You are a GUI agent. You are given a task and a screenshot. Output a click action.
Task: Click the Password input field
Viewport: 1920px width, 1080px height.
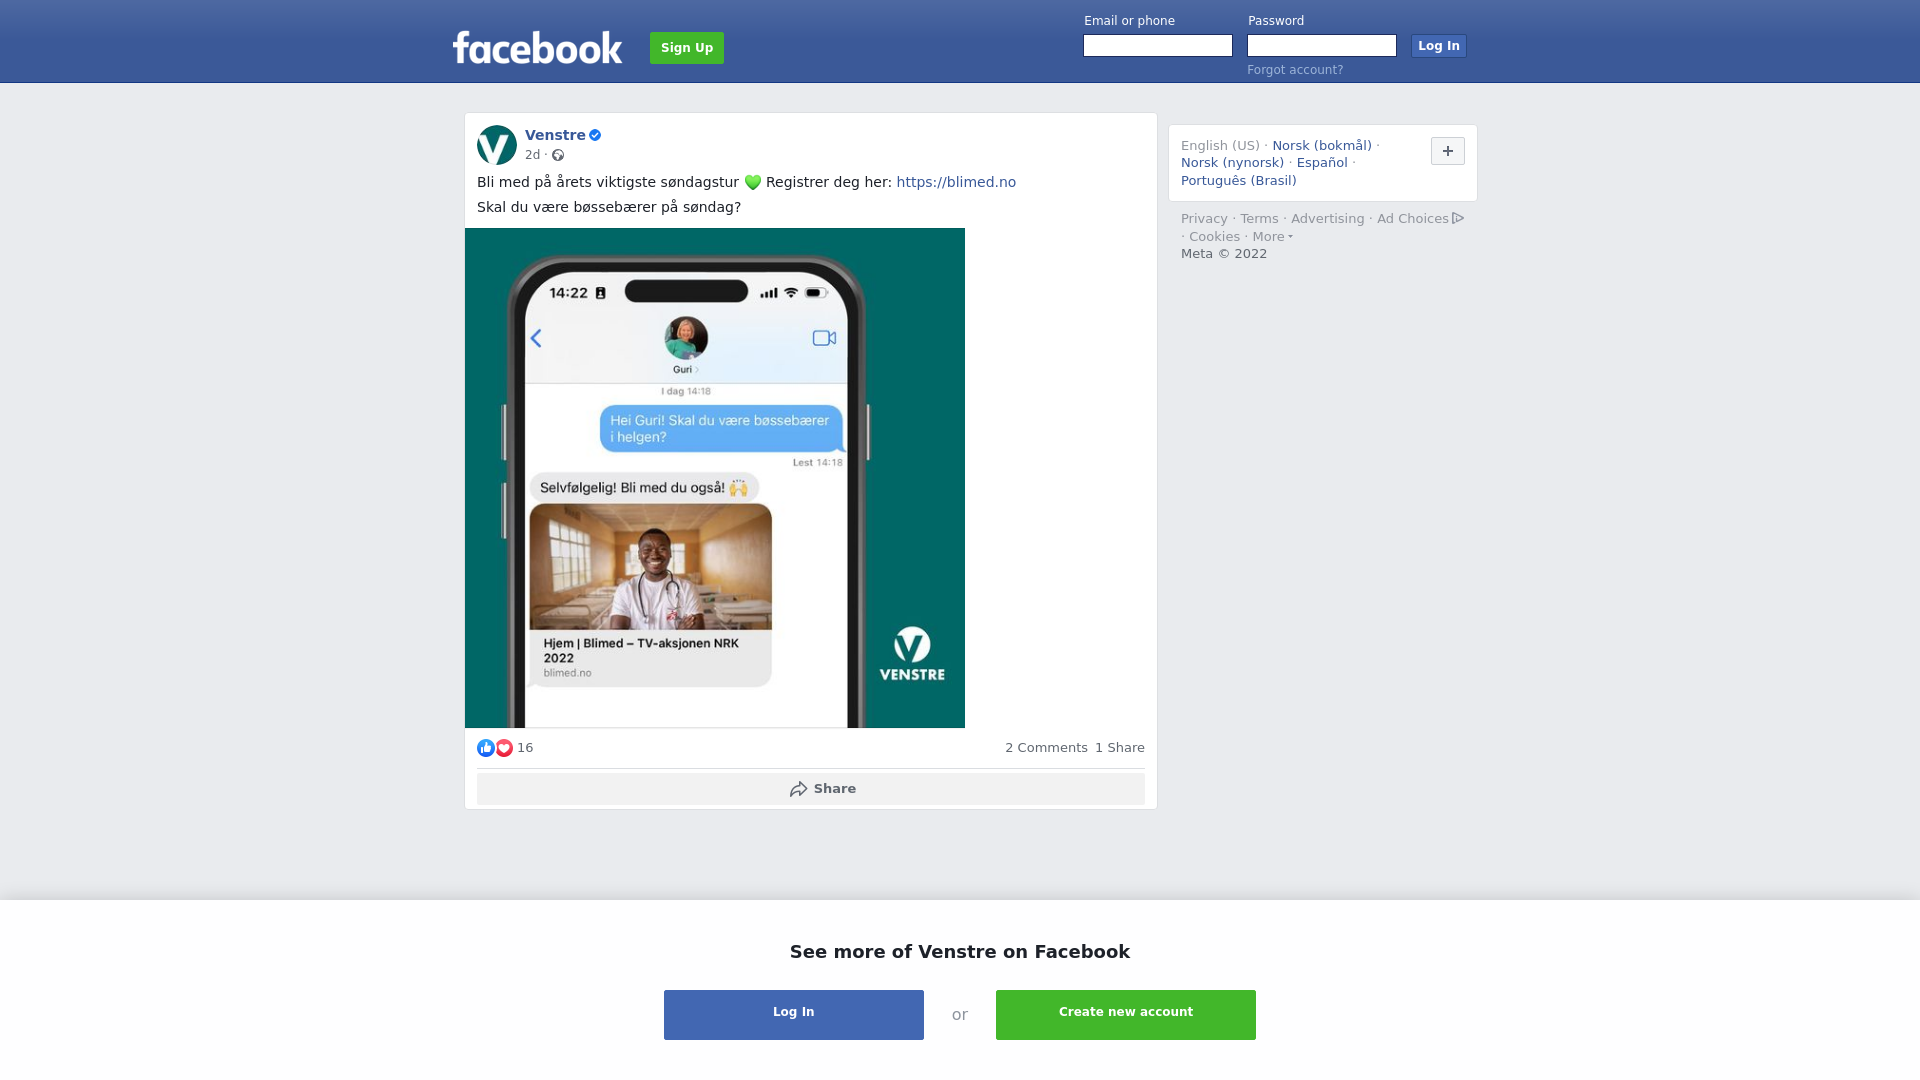pos(1322,46)
